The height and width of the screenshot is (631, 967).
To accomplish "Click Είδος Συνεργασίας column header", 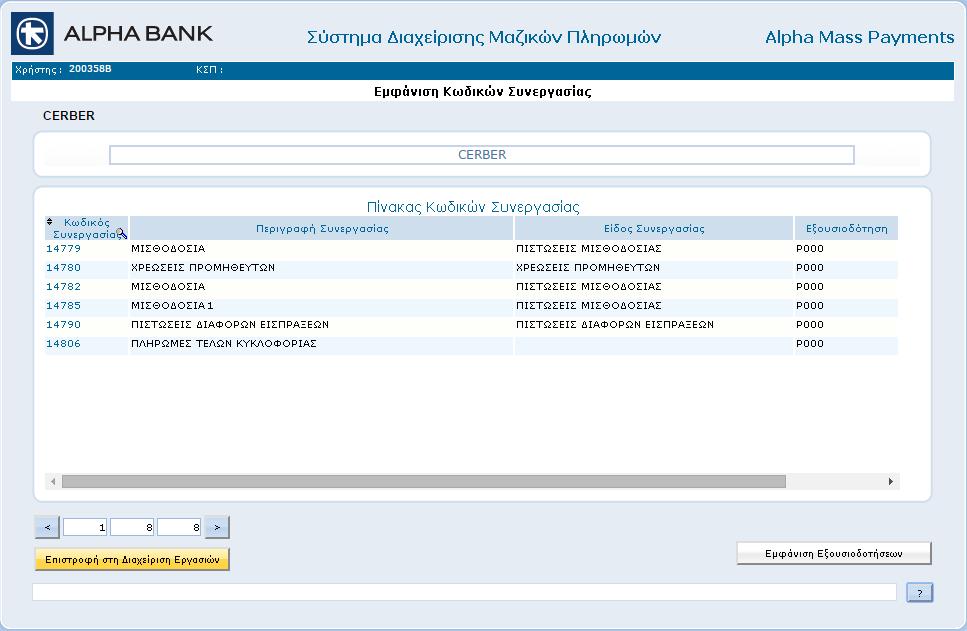I will point(654,228).
